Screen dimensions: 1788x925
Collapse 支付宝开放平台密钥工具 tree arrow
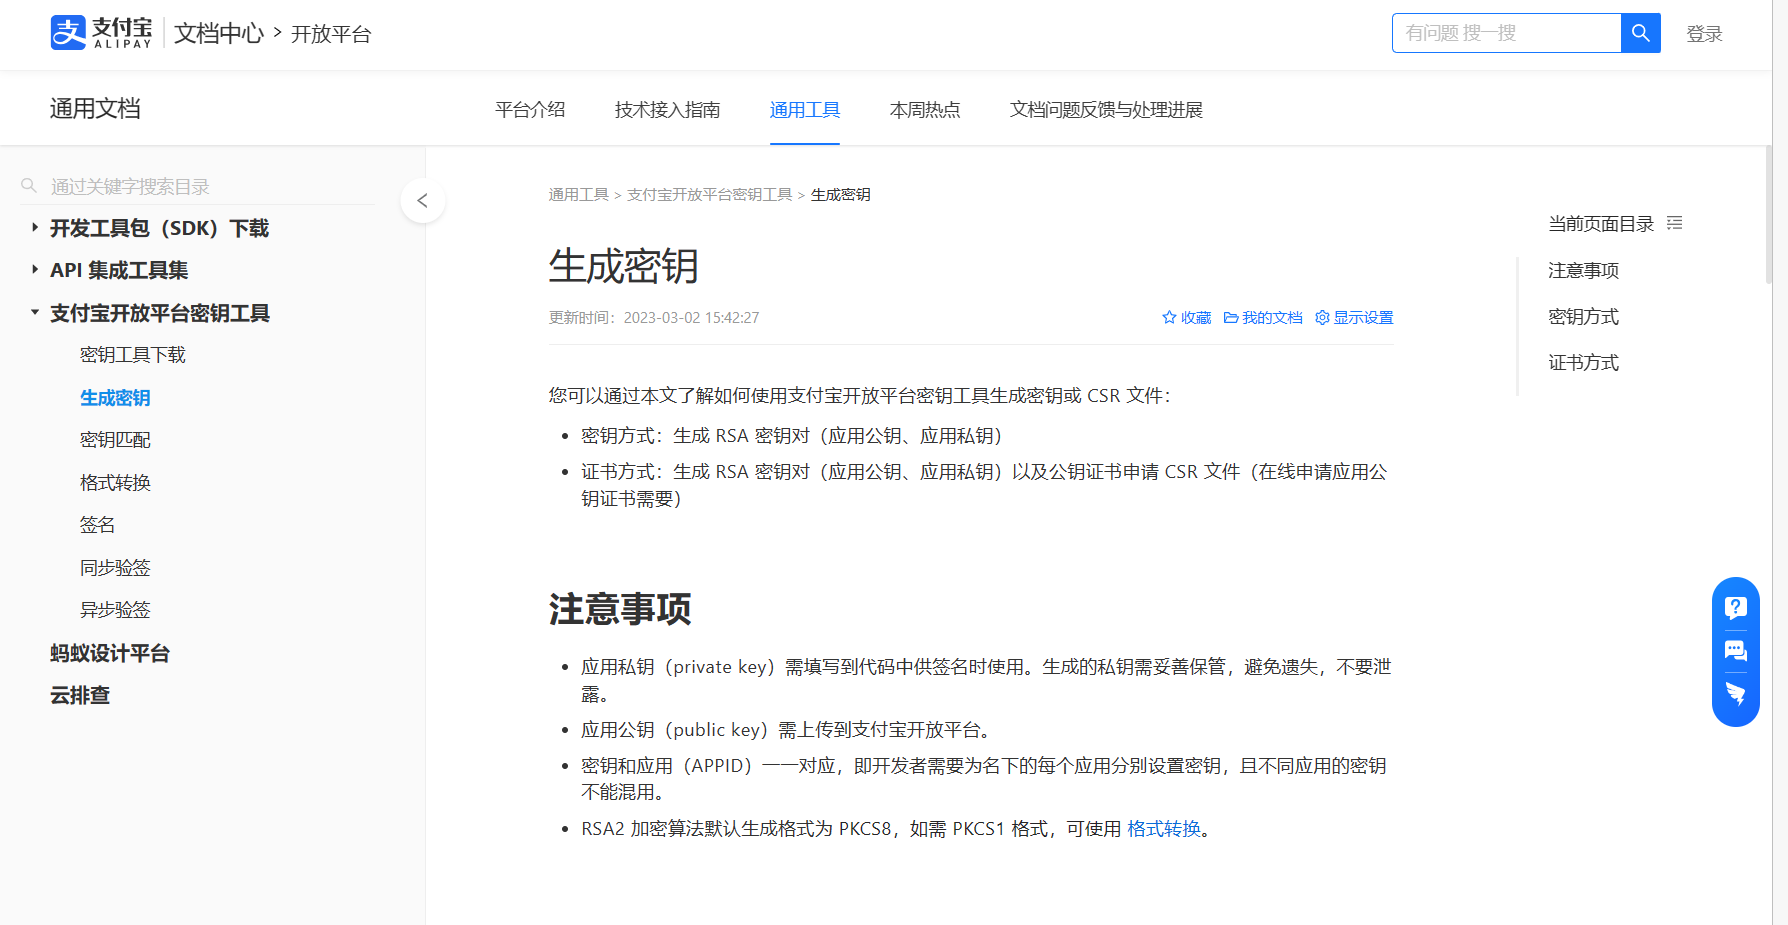coord(34,312)
